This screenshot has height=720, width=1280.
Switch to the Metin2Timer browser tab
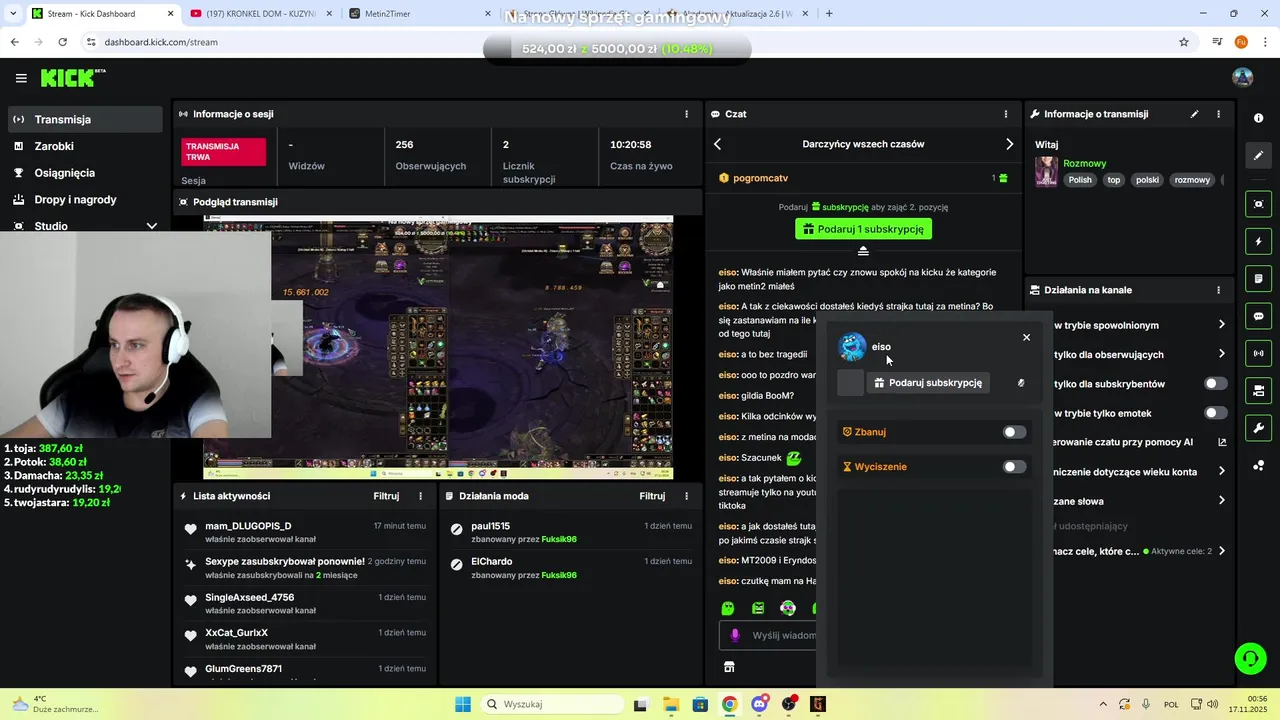click(420, 13)
